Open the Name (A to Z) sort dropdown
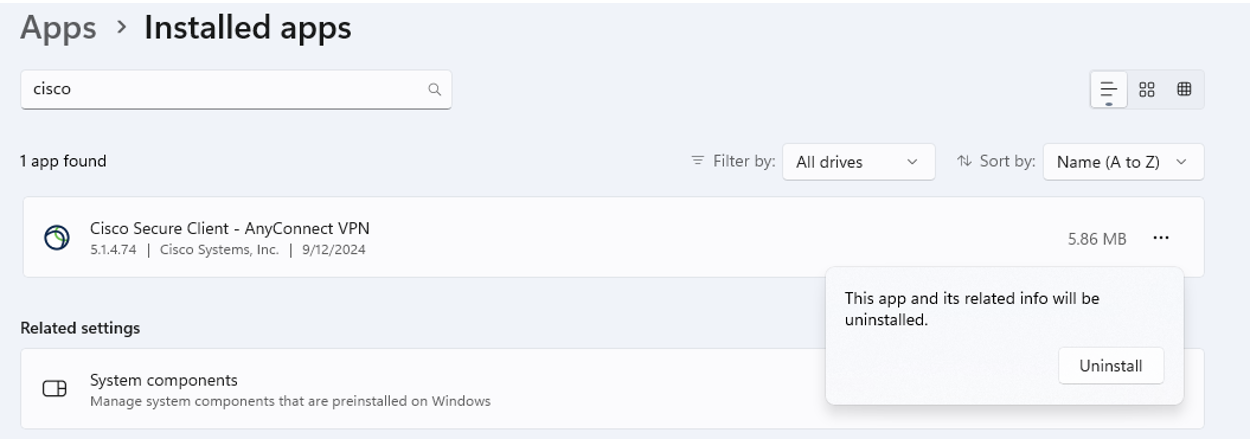The height and width of the screenshot is (440, 1251). [1122, 161]
